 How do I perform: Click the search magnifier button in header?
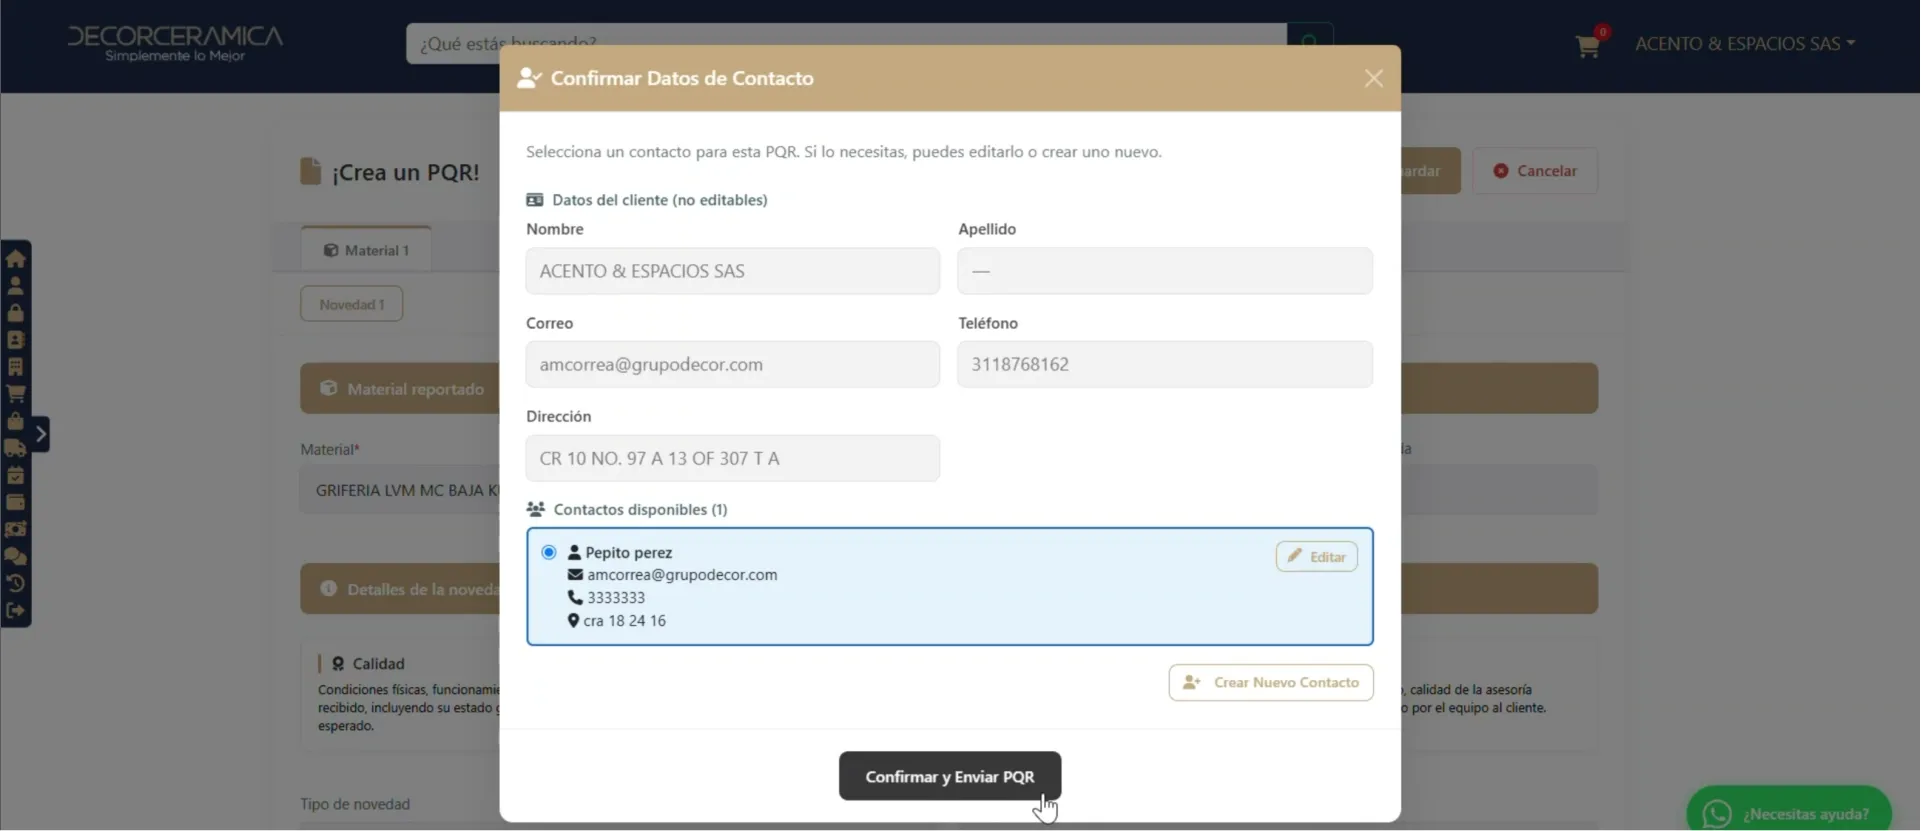(1309, 42)
